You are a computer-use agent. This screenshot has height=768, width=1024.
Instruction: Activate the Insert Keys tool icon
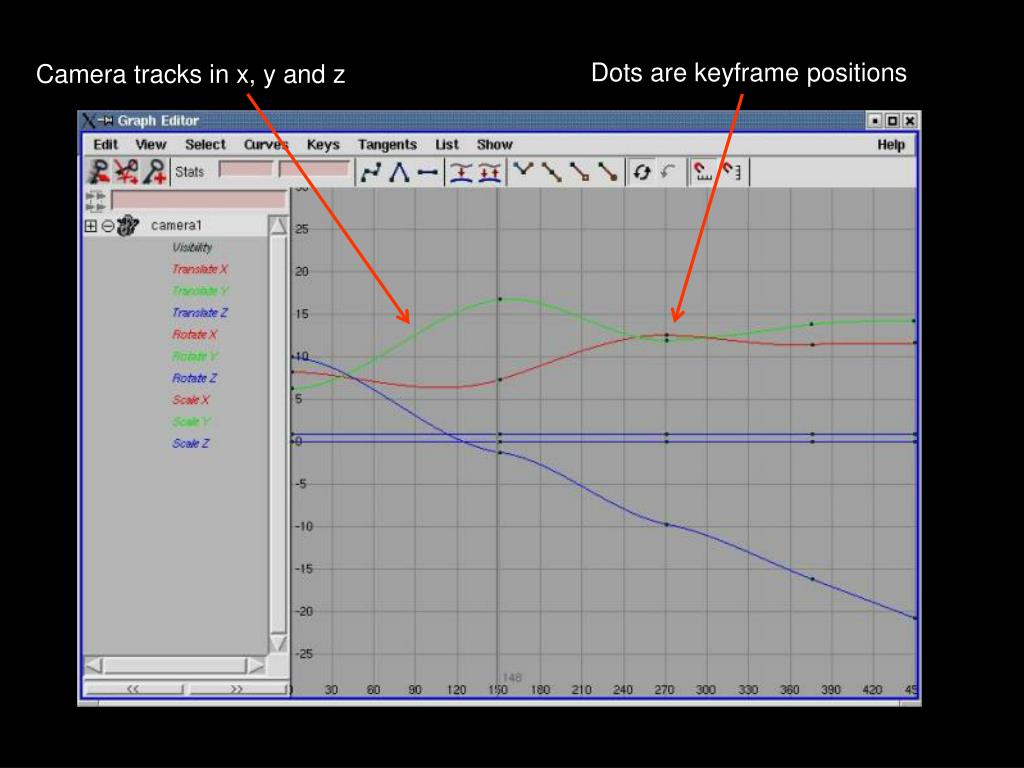(126, 172)
